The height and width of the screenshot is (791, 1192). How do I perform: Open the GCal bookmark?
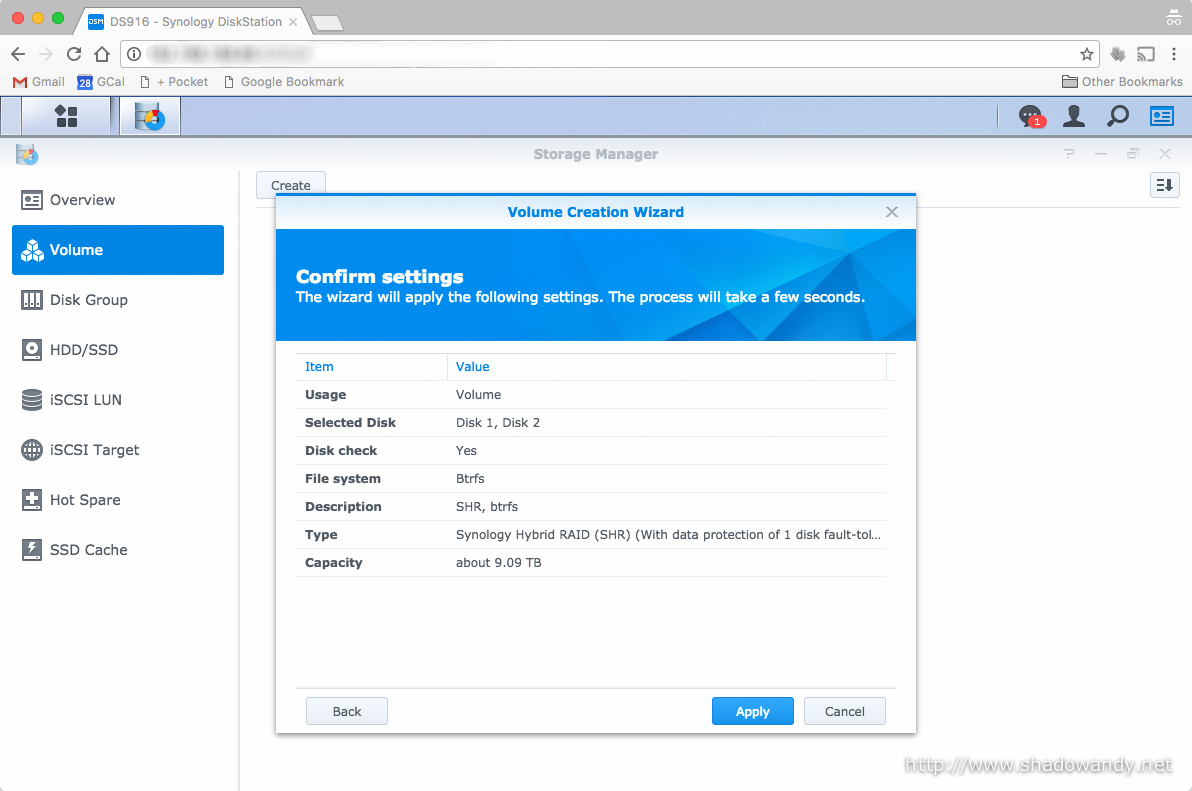[101, 81]
